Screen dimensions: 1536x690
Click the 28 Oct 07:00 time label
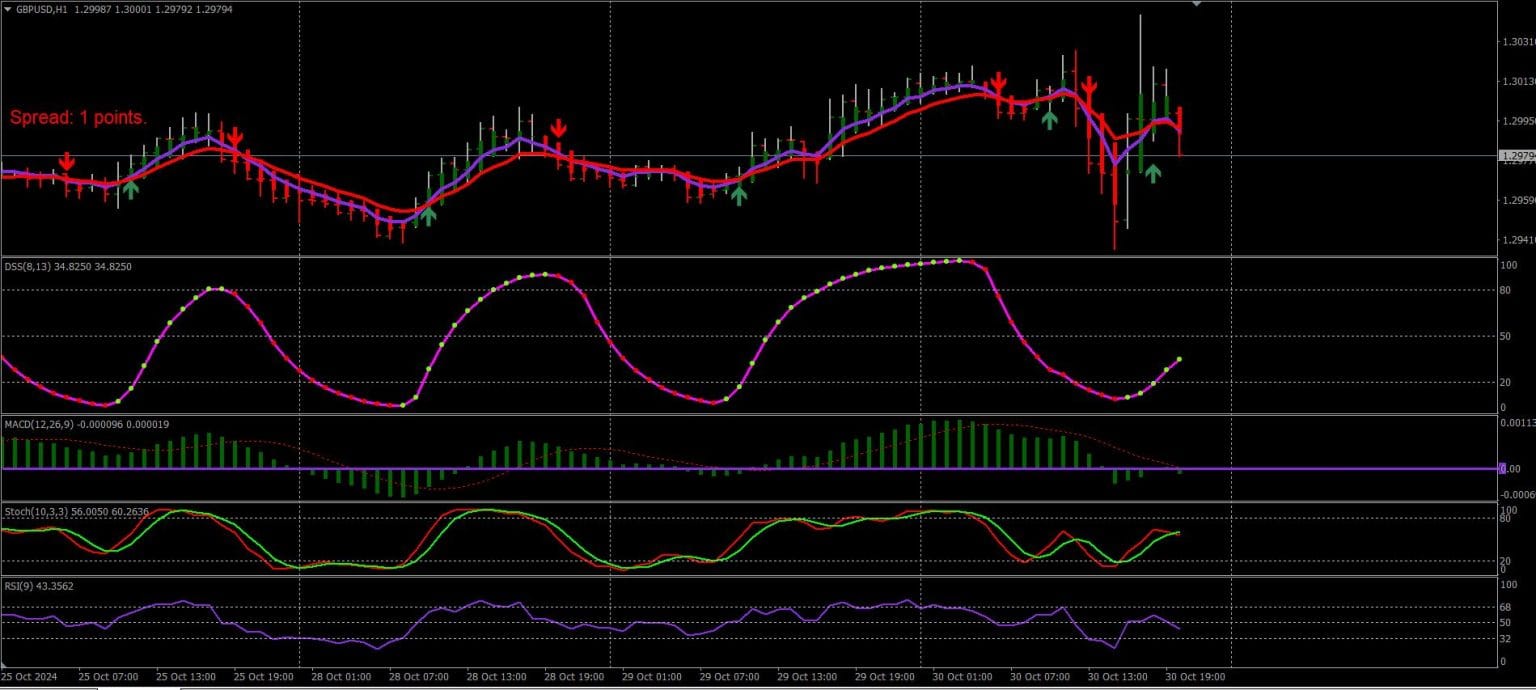pyautogui.click(x=418, y=677)
